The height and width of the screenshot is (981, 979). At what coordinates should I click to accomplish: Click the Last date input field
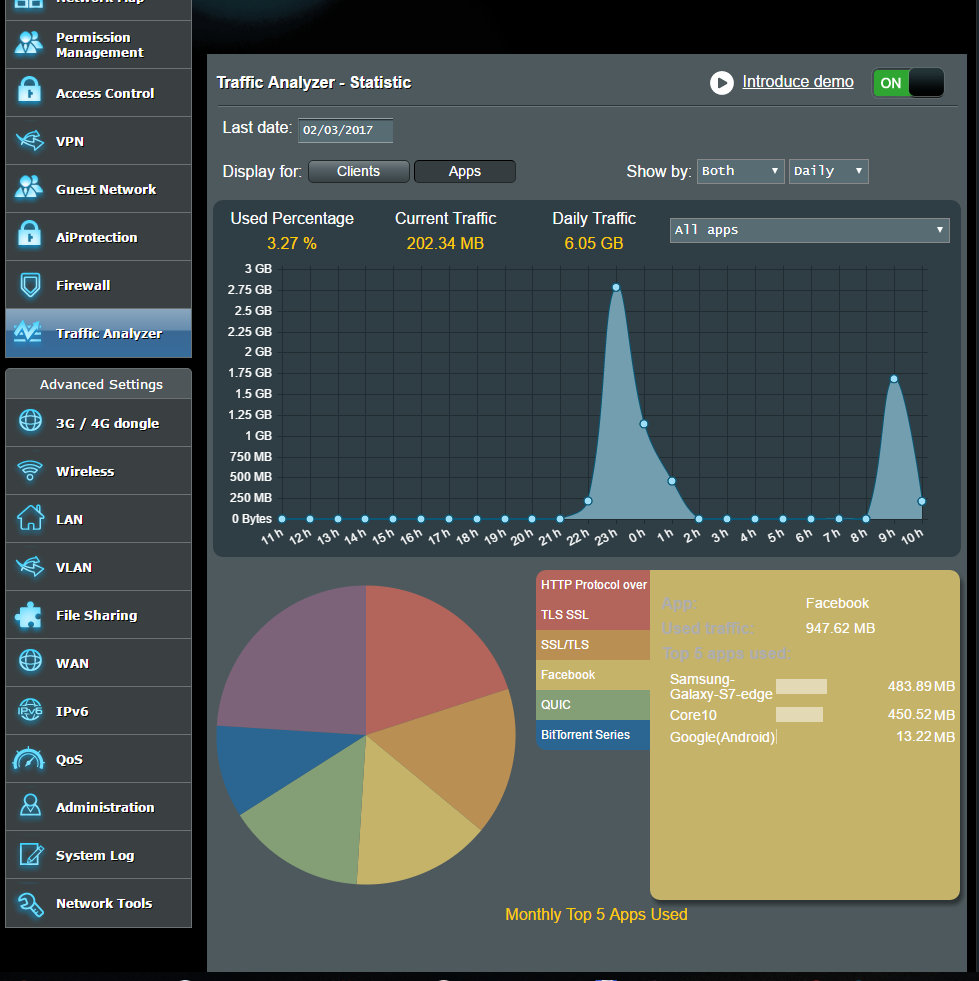tap(346, 130)
